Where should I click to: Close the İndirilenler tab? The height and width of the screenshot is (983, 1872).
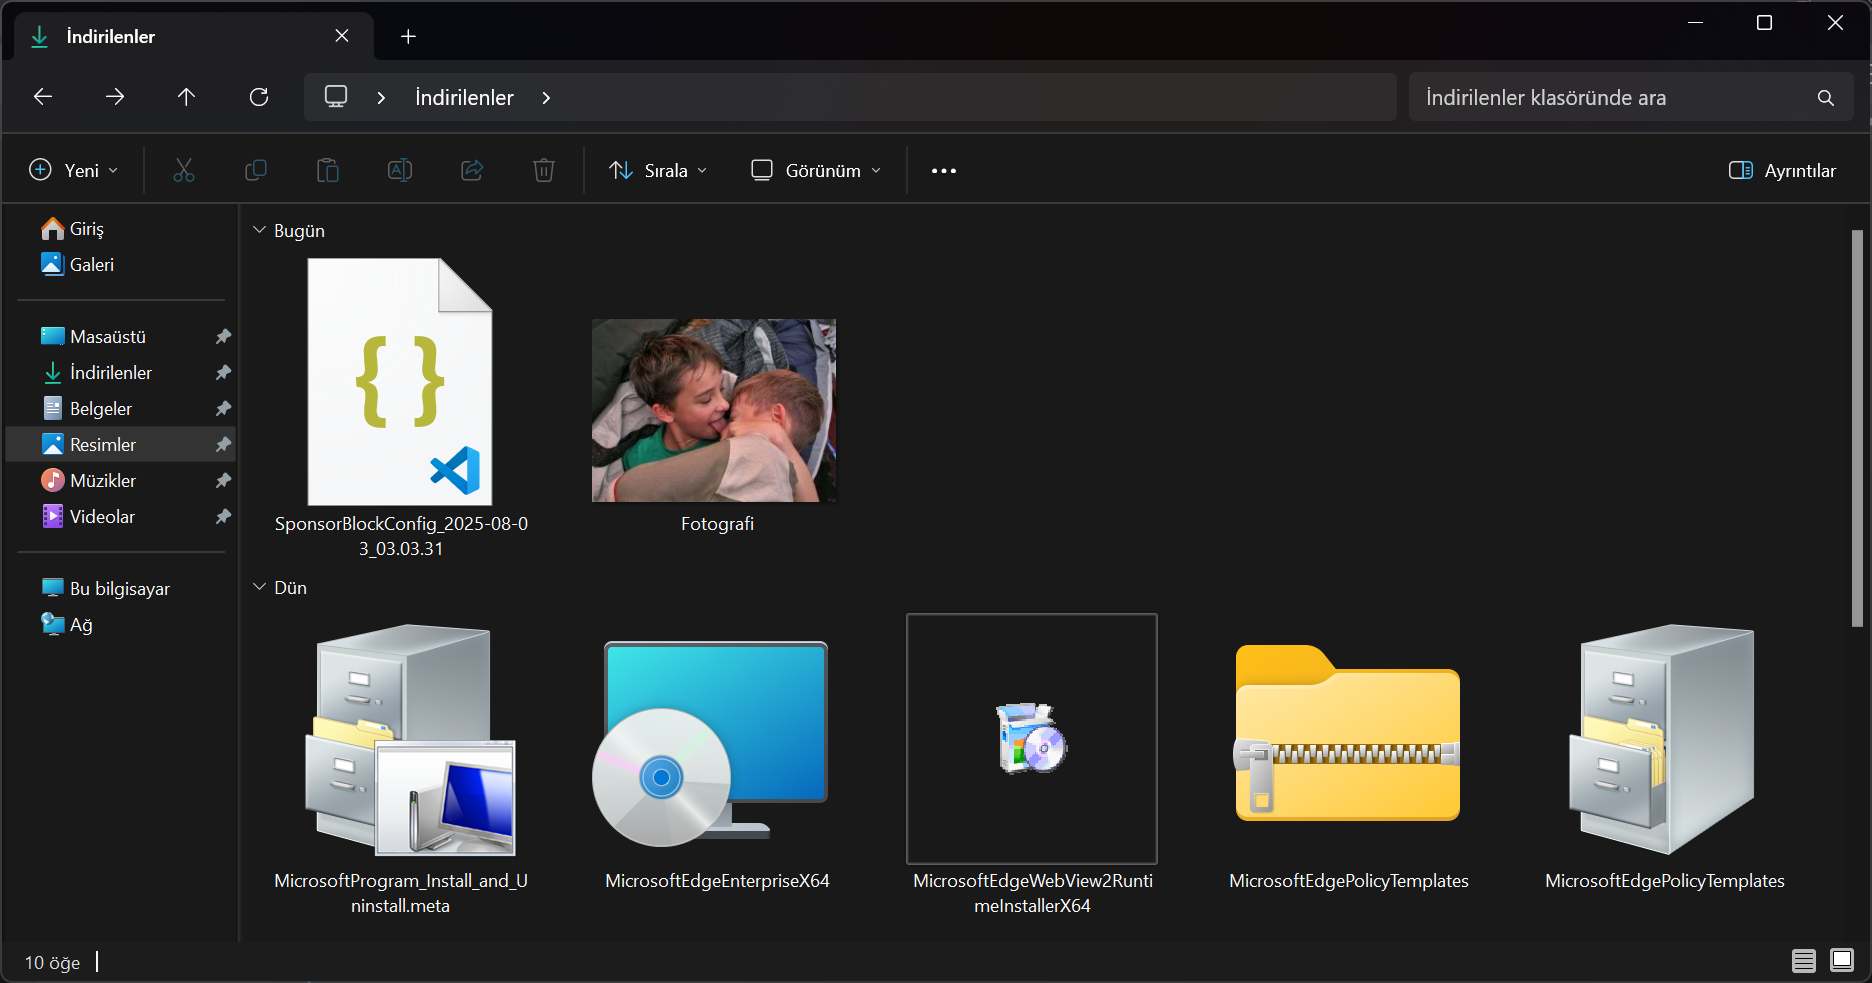[x=342, y=36]
